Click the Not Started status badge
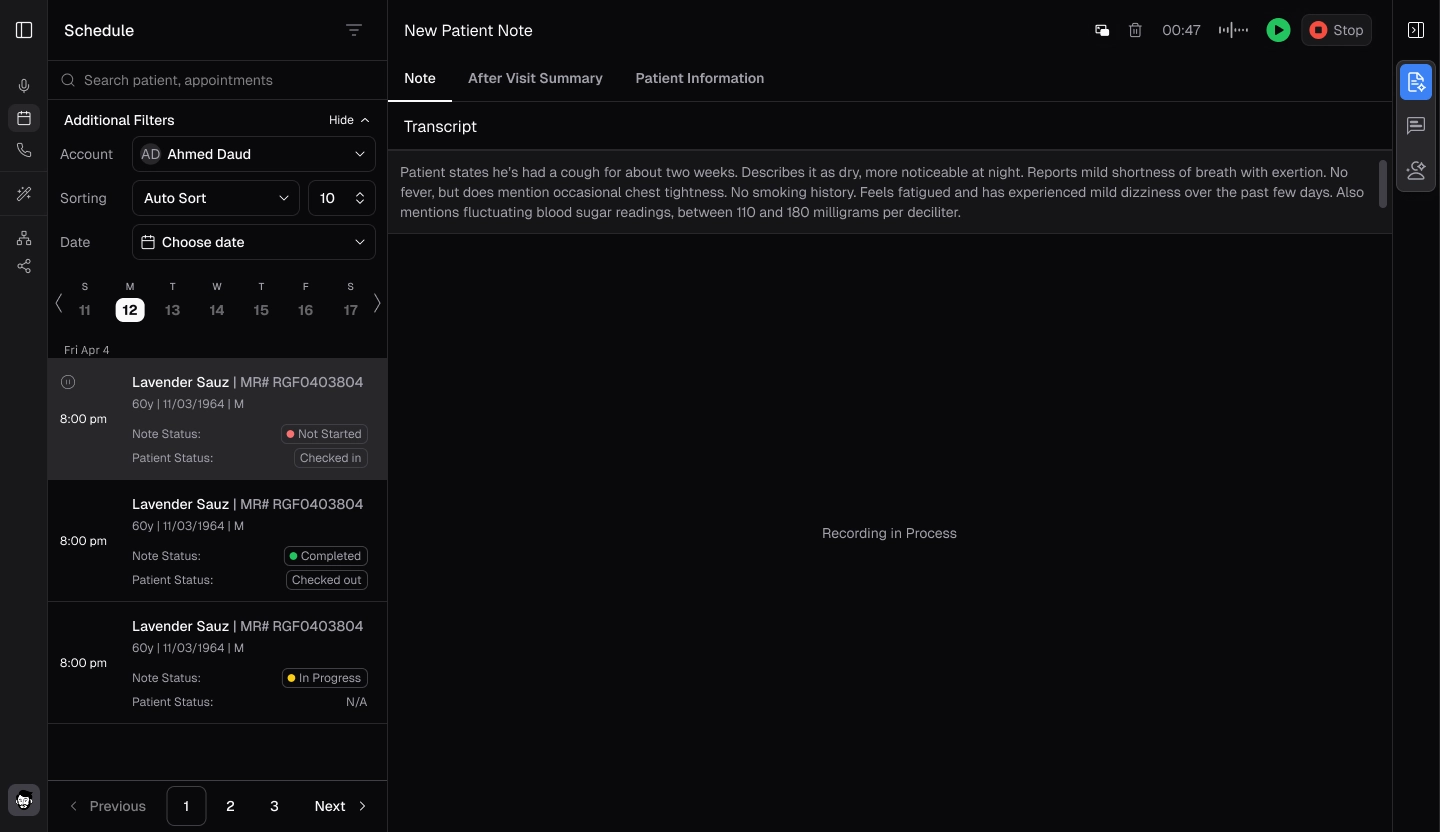 [x=324, y=434]
